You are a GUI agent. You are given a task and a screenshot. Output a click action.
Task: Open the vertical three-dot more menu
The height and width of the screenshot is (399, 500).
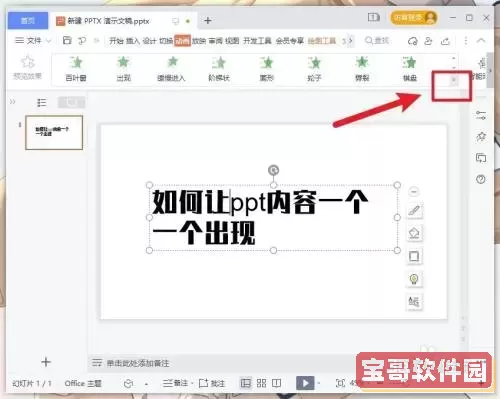pyautogui.click(x=466, y=41)
